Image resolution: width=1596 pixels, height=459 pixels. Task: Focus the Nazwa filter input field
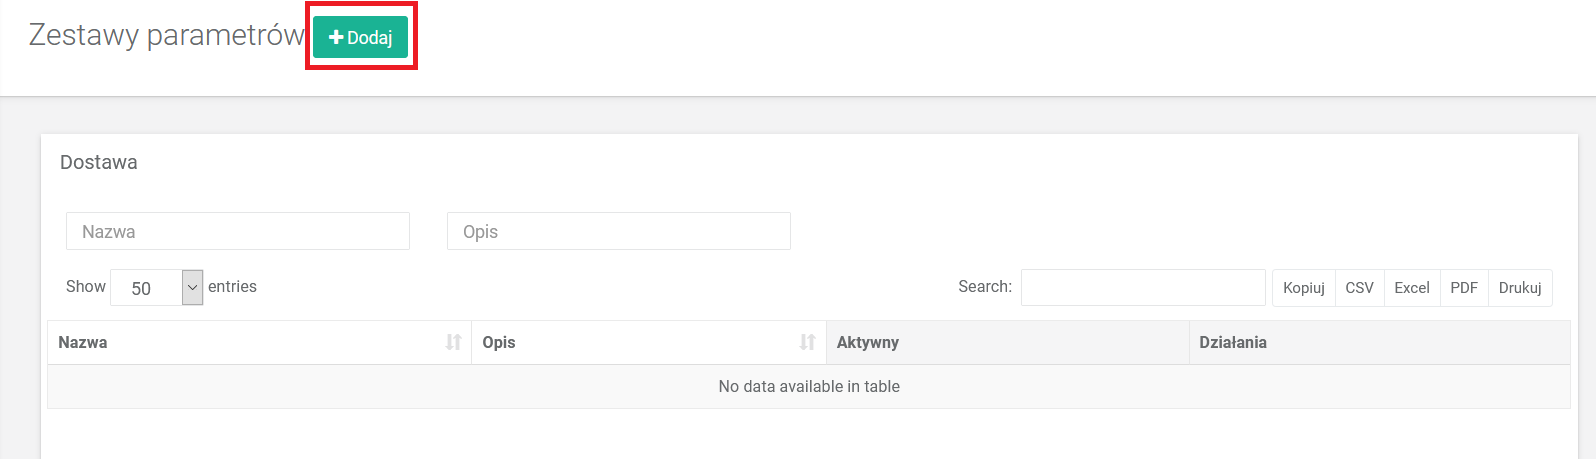pos(238,231)
